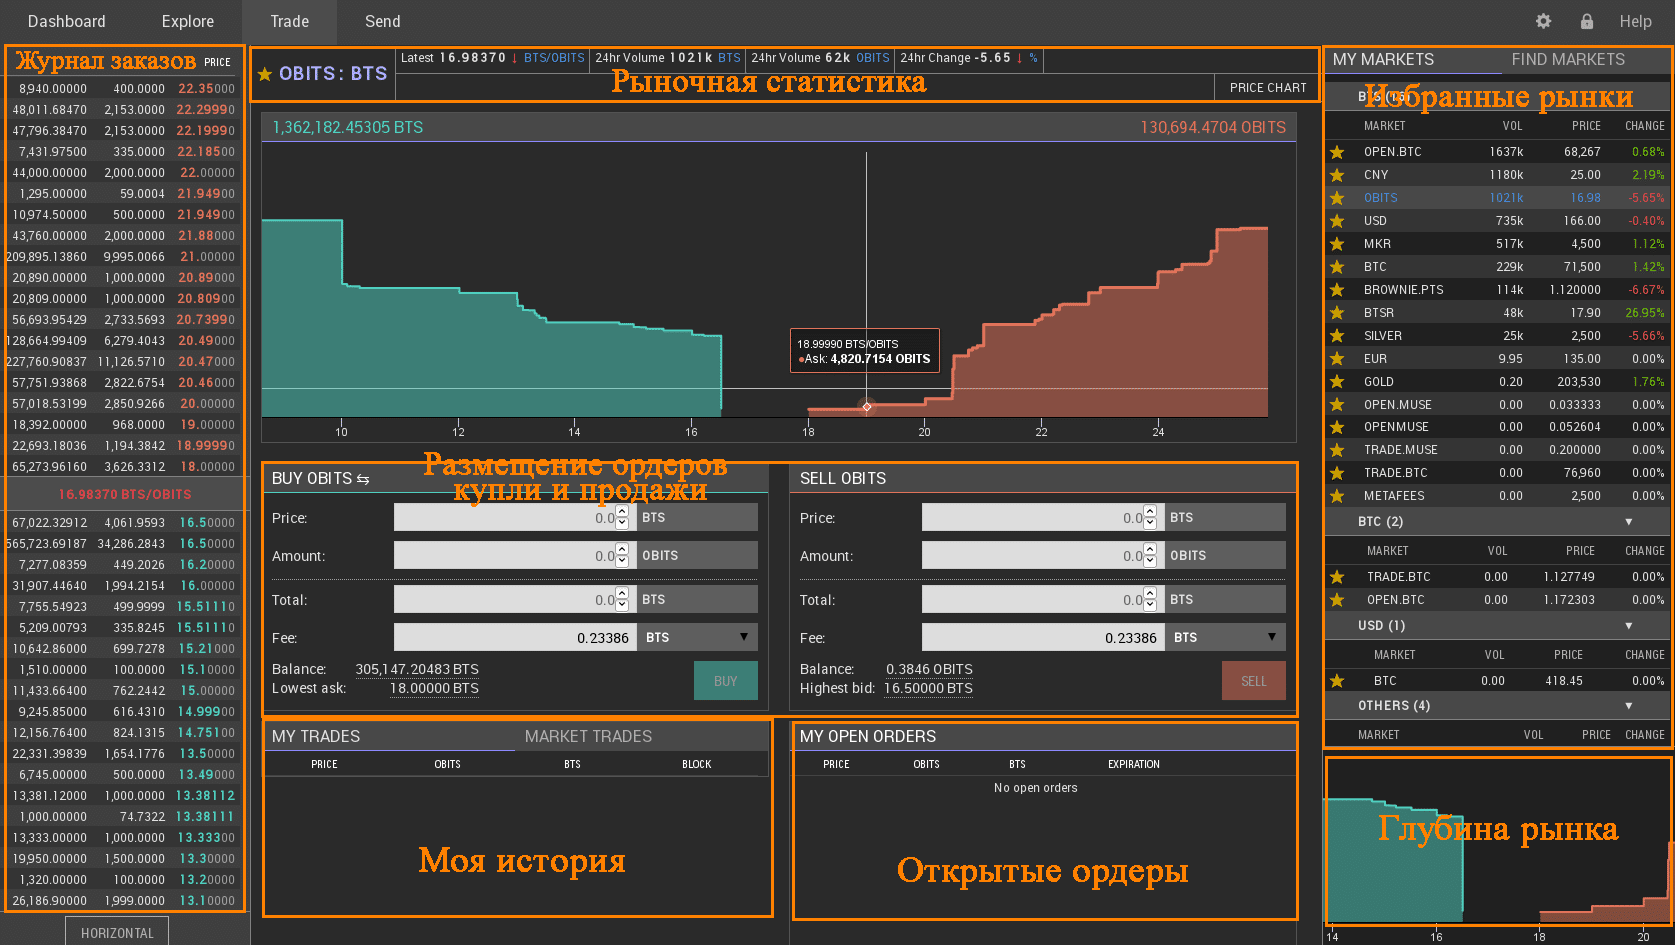Sort BTS markets by VOL column
The height and width of the screenshot is (945, 1675).
(1512, 126)
